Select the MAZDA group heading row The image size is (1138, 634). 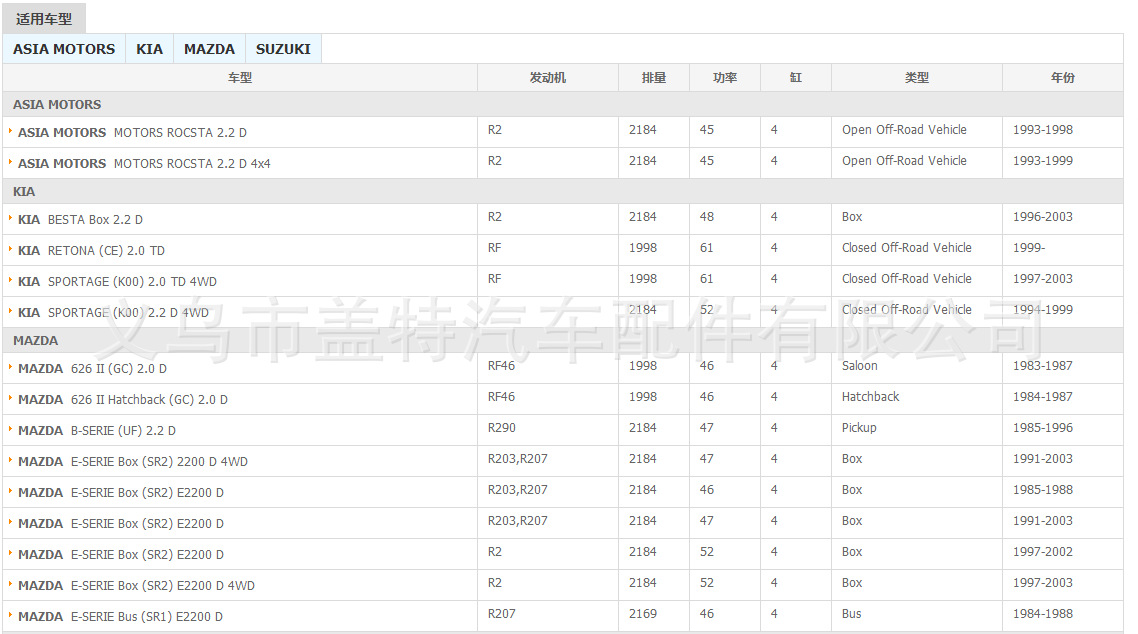tap(563, 340)
